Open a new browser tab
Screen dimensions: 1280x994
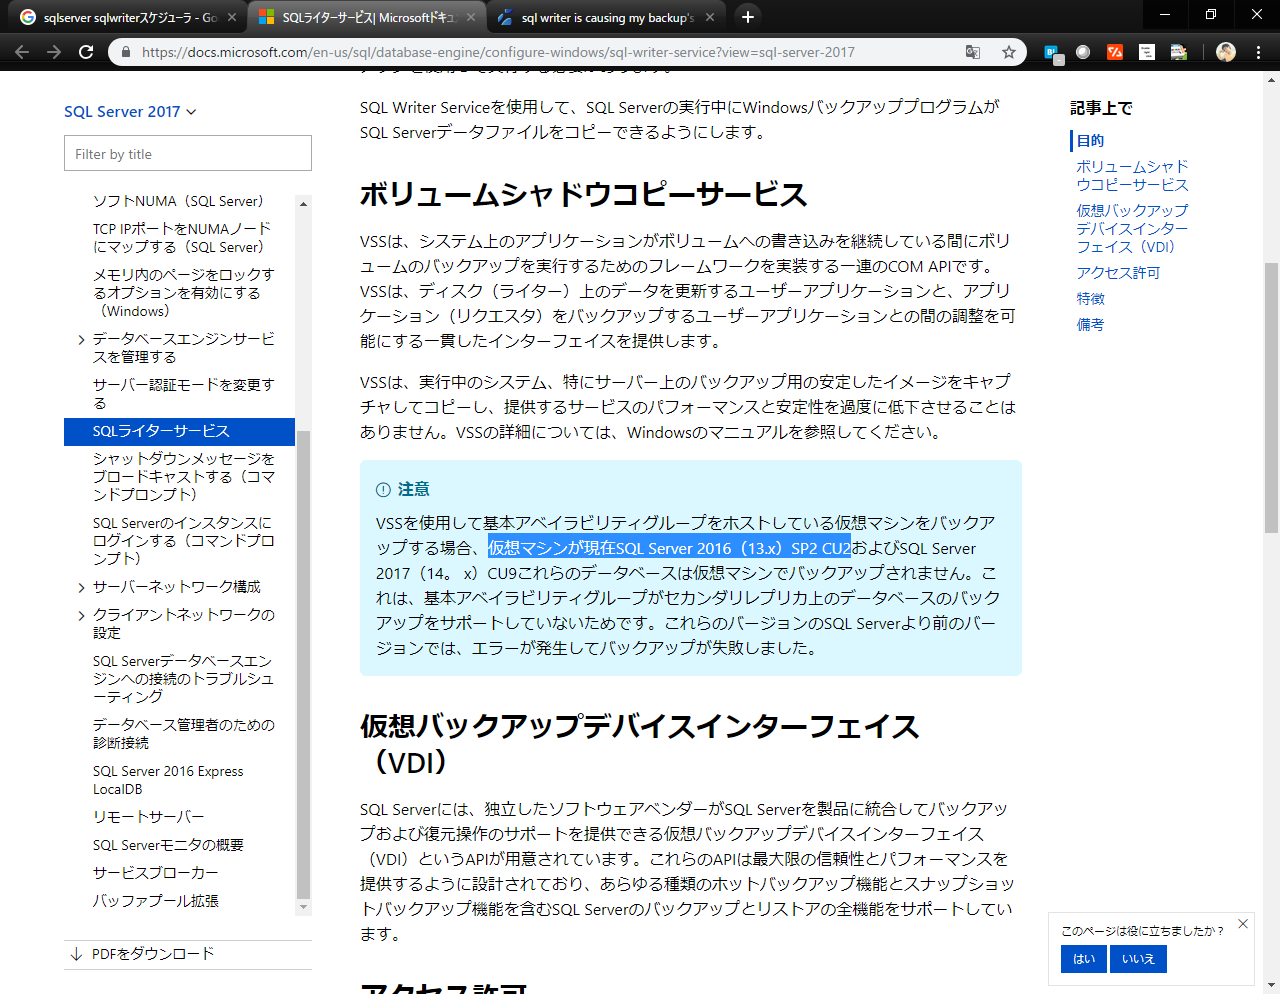[747, 17]
